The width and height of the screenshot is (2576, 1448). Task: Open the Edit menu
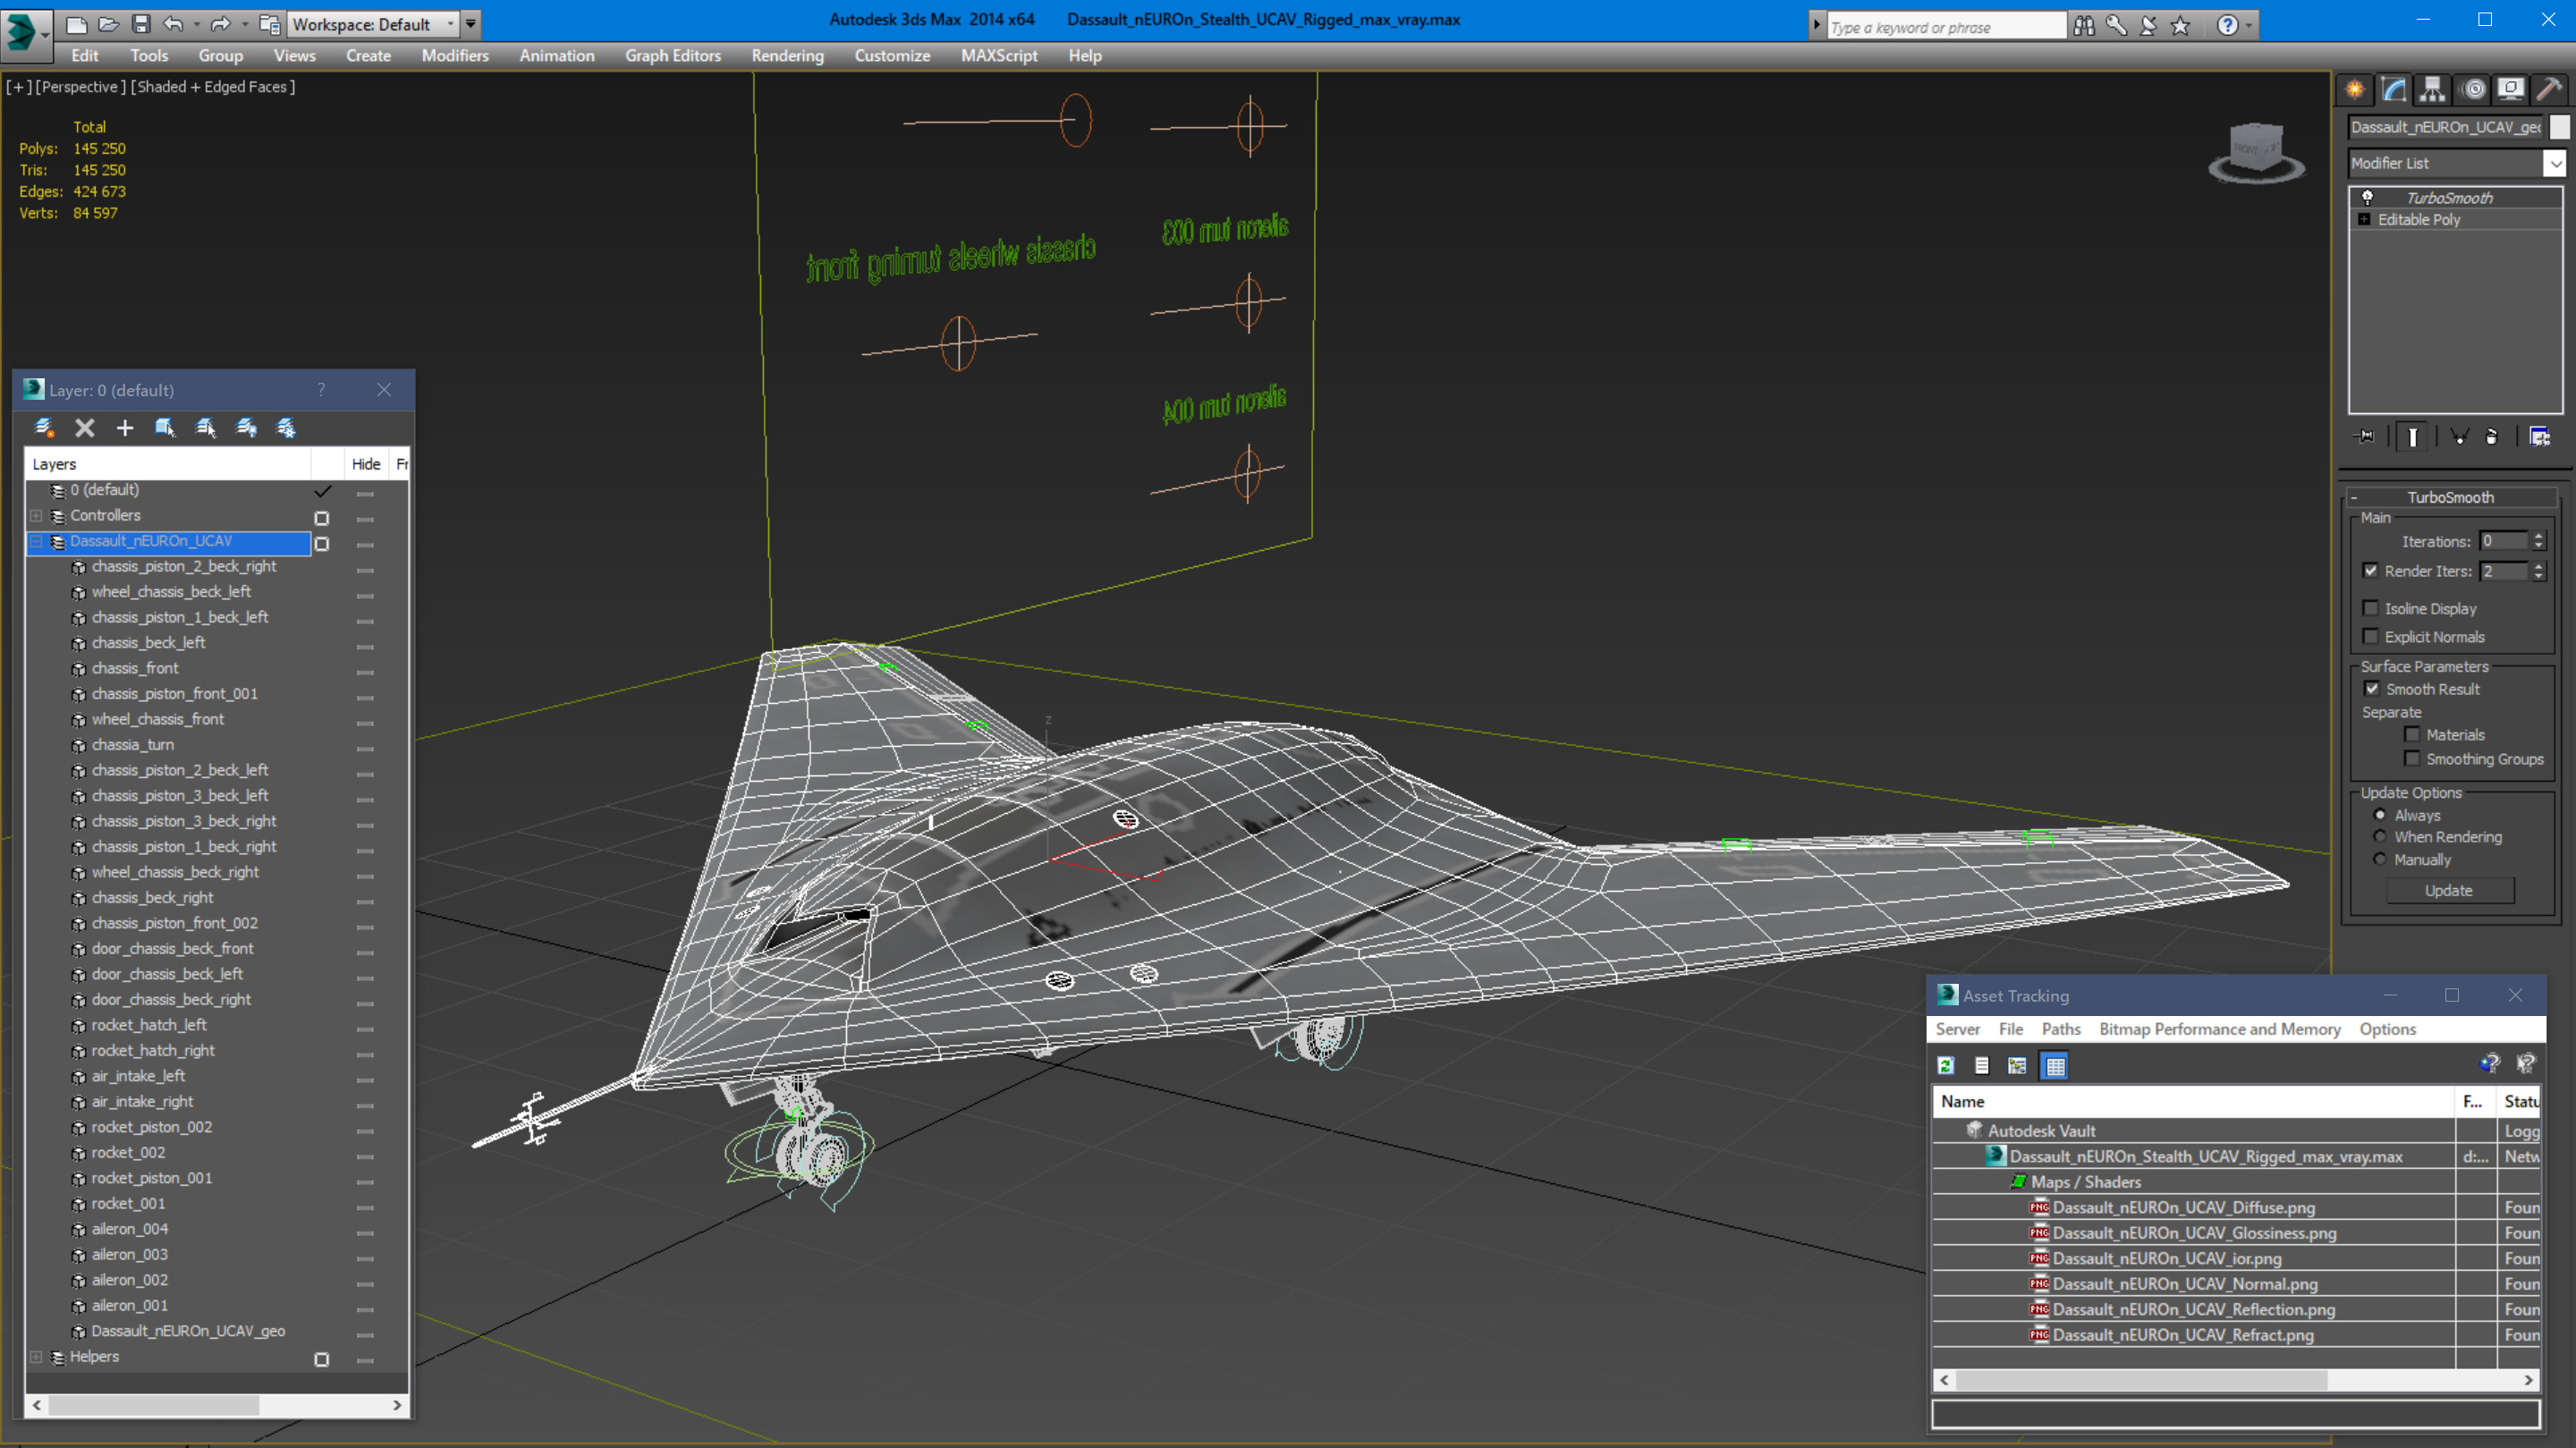tap(85, 56)
